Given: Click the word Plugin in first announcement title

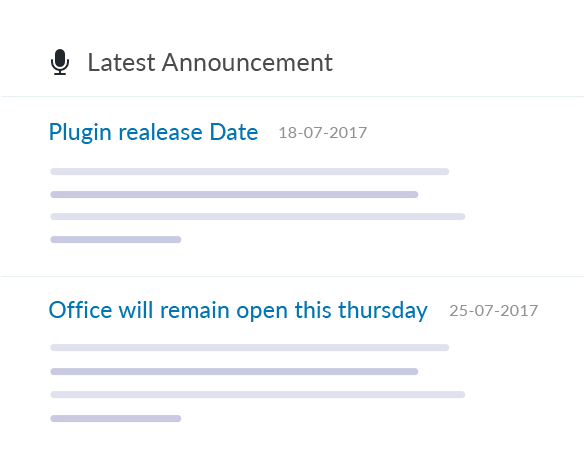Looking at the screenshot, I should point(80,133).
